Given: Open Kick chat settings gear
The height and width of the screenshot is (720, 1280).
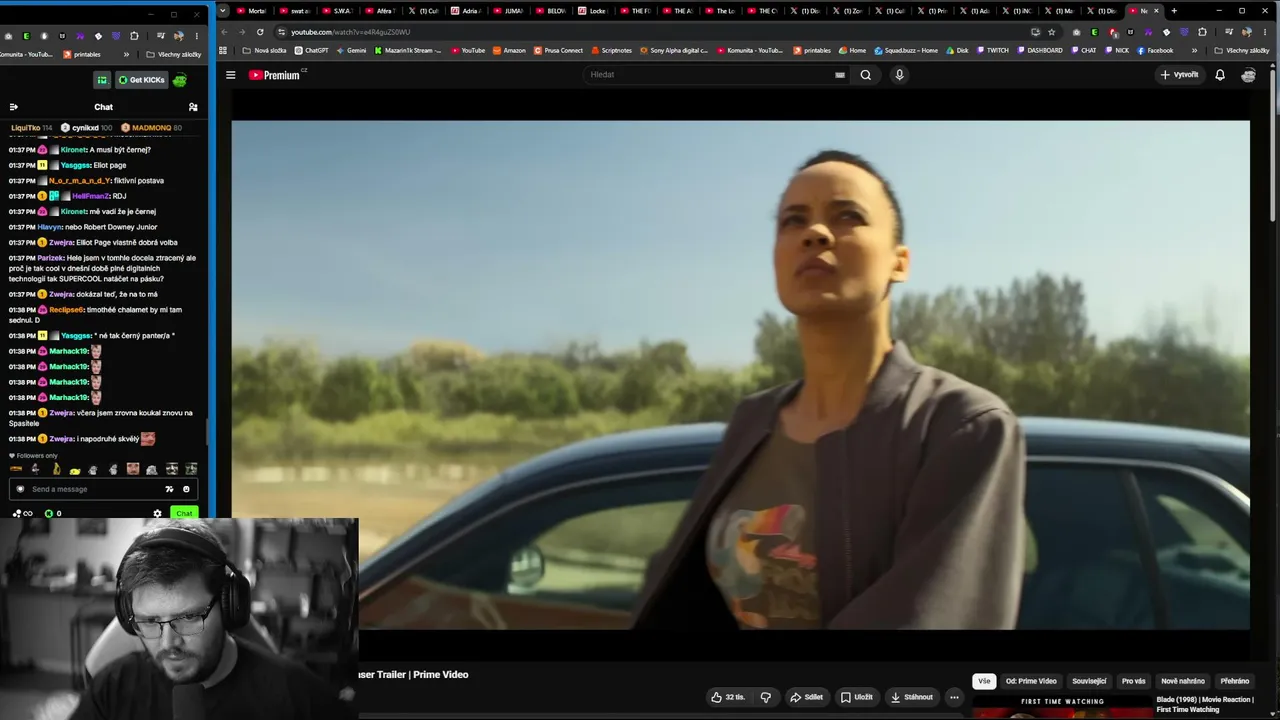Looking at the screenshot, I should (157, 513).
